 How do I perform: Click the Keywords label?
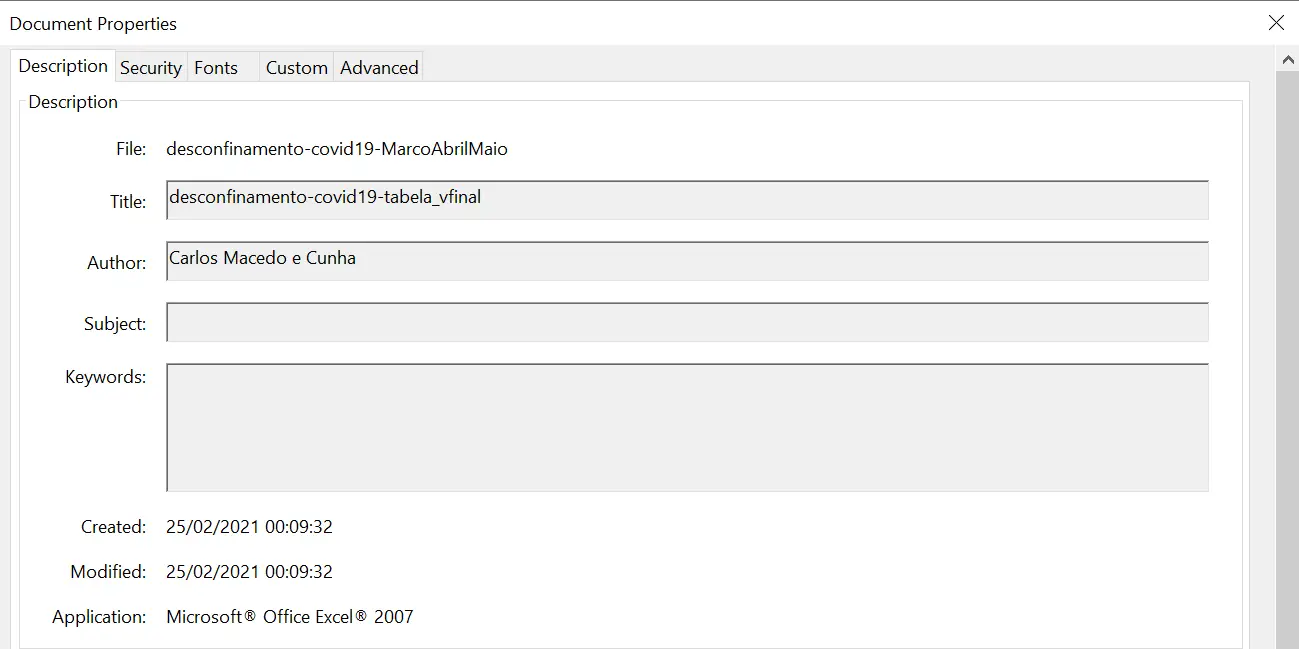tap(105, 377)
